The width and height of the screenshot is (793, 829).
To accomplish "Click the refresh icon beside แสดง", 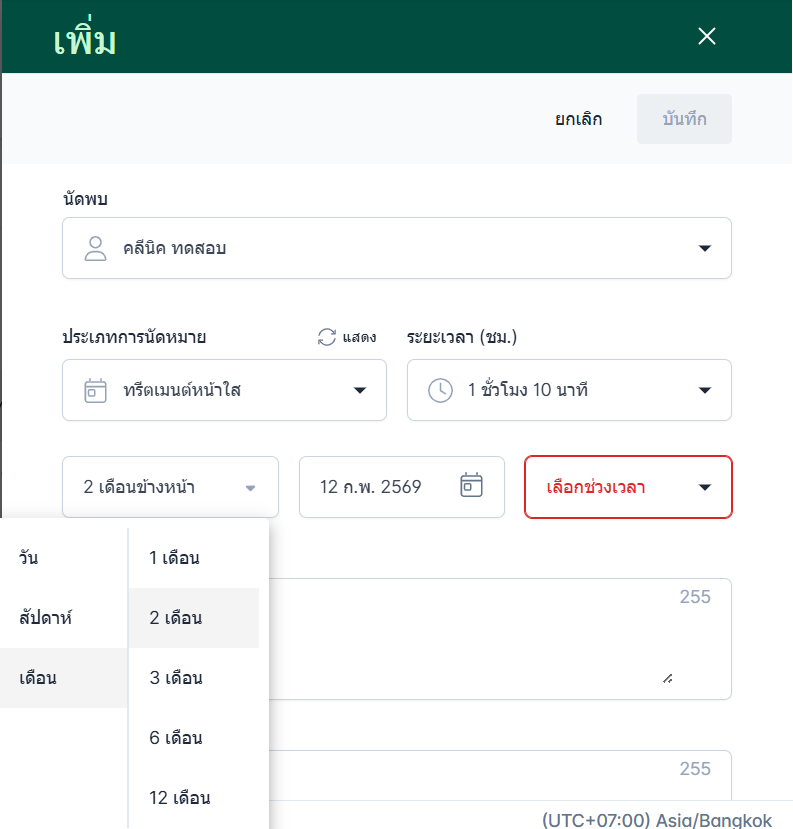I will pyautogui.click(x=327, y=337).
